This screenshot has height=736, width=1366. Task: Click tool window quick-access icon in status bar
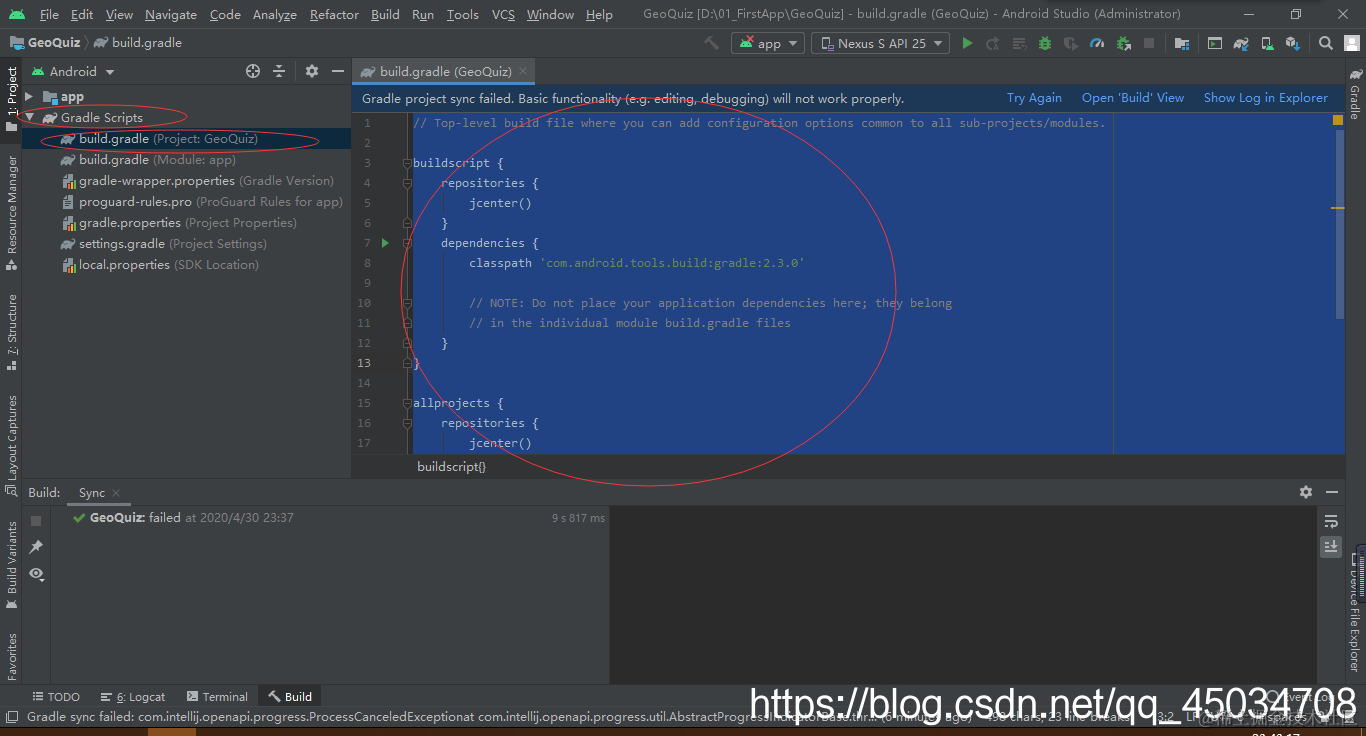click(x=11, y=716)
